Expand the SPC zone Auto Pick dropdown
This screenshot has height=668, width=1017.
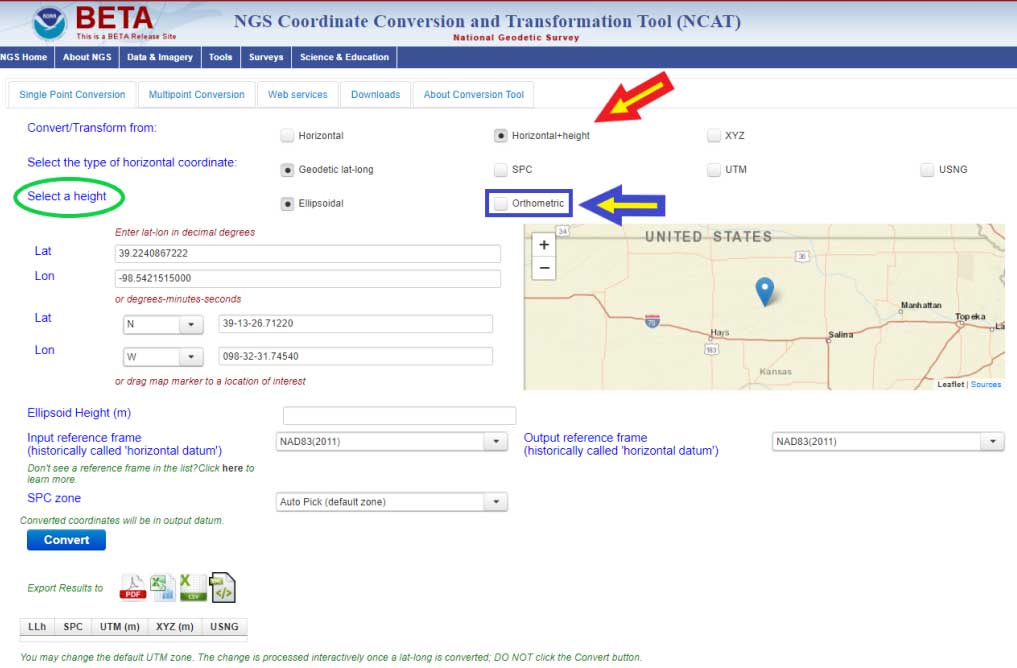pyautogui.click(x=391, y=502)
